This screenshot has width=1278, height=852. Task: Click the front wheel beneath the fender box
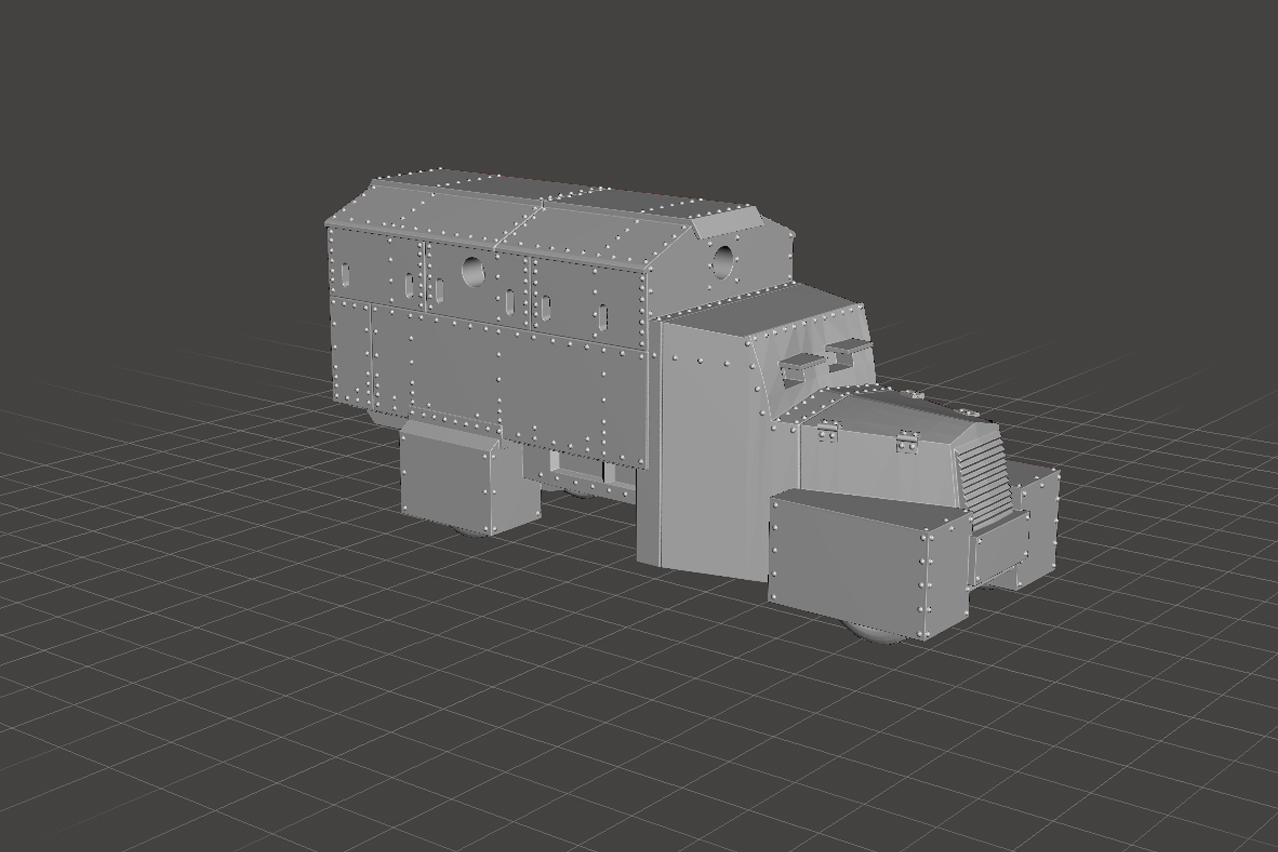877,633
